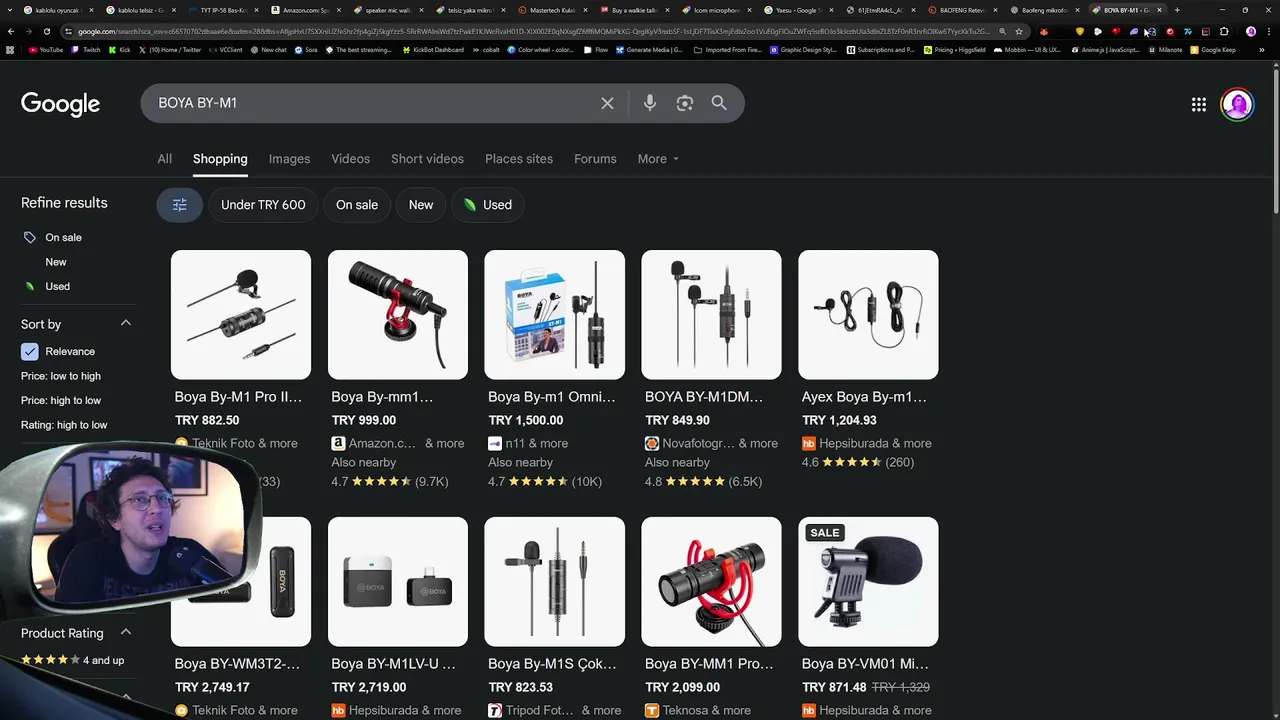Open the Milanote bookmark

coord(1164,49)
